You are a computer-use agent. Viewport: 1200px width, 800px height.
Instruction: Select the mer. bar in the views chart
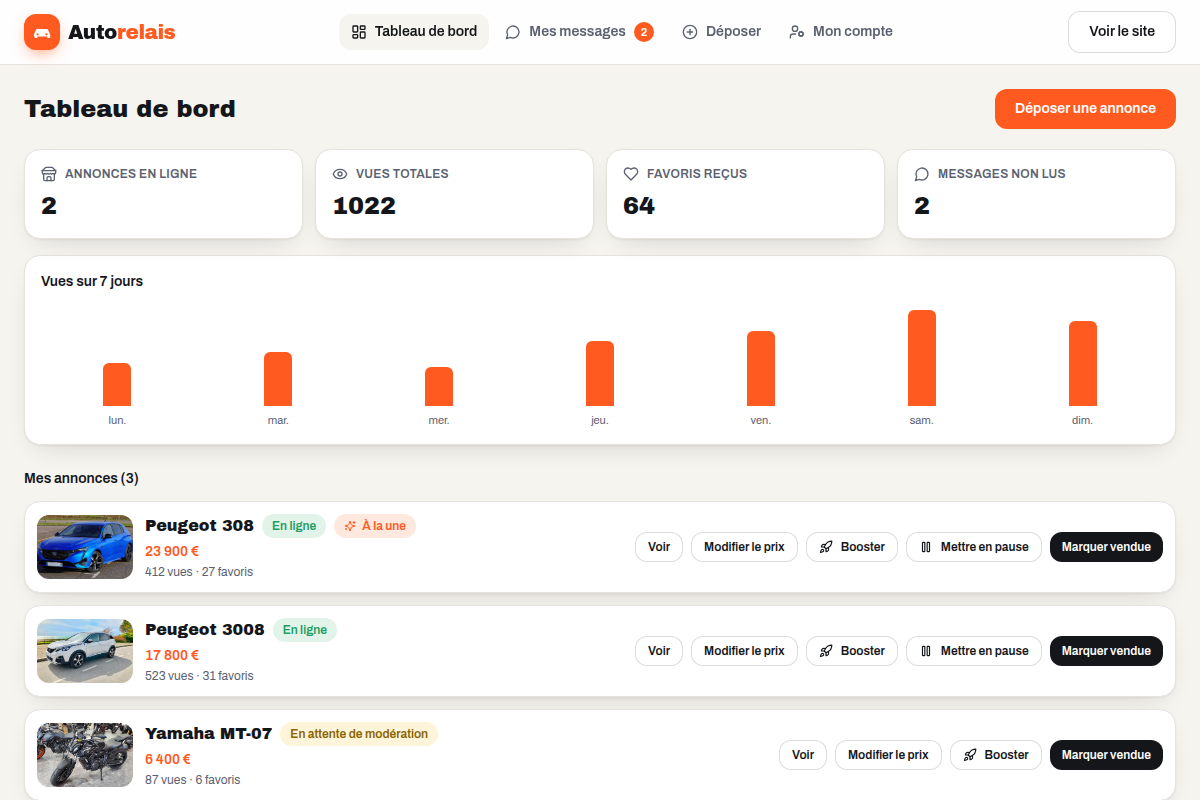(439, 386)
